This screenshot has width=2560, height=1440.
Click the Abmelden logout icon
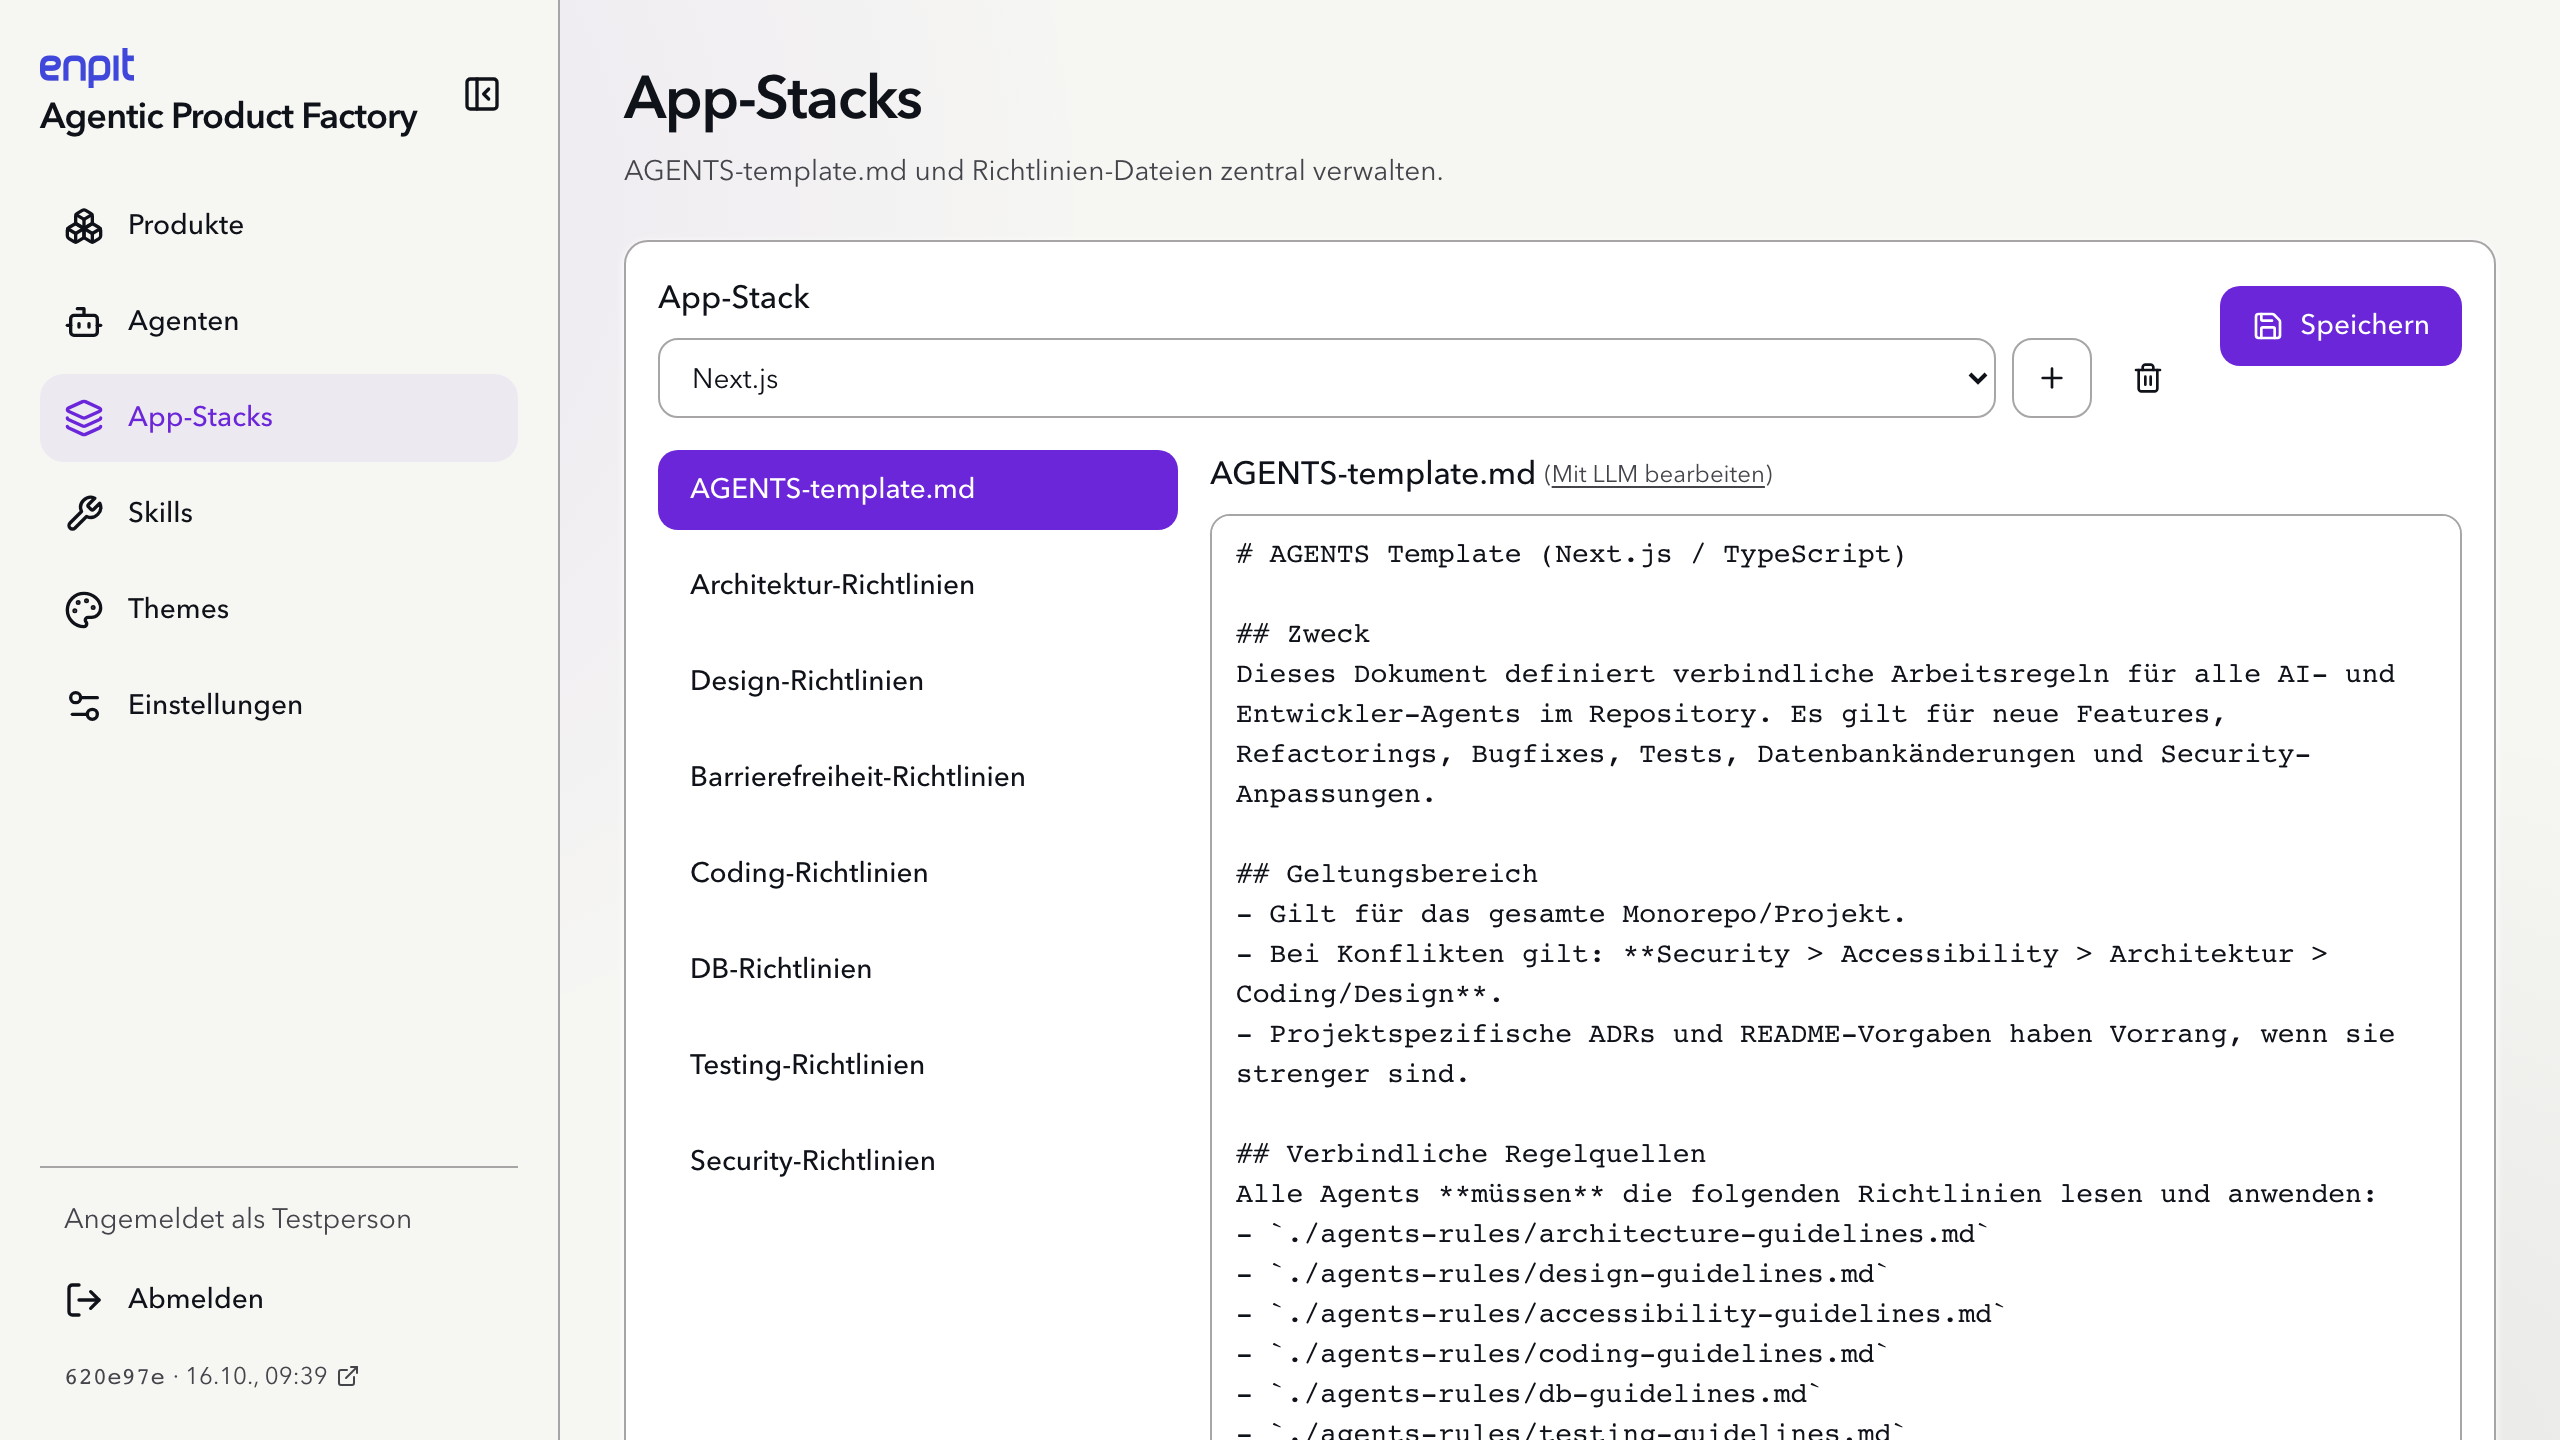[x=84, y=1299]
